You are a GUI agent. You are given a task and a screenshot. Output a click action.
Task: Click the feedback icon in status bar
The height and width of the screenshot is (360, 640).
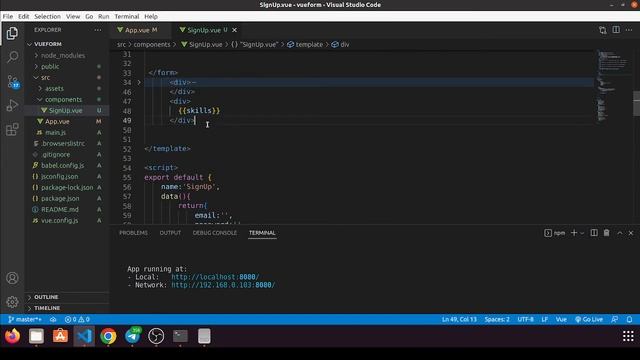click(614, 319)
